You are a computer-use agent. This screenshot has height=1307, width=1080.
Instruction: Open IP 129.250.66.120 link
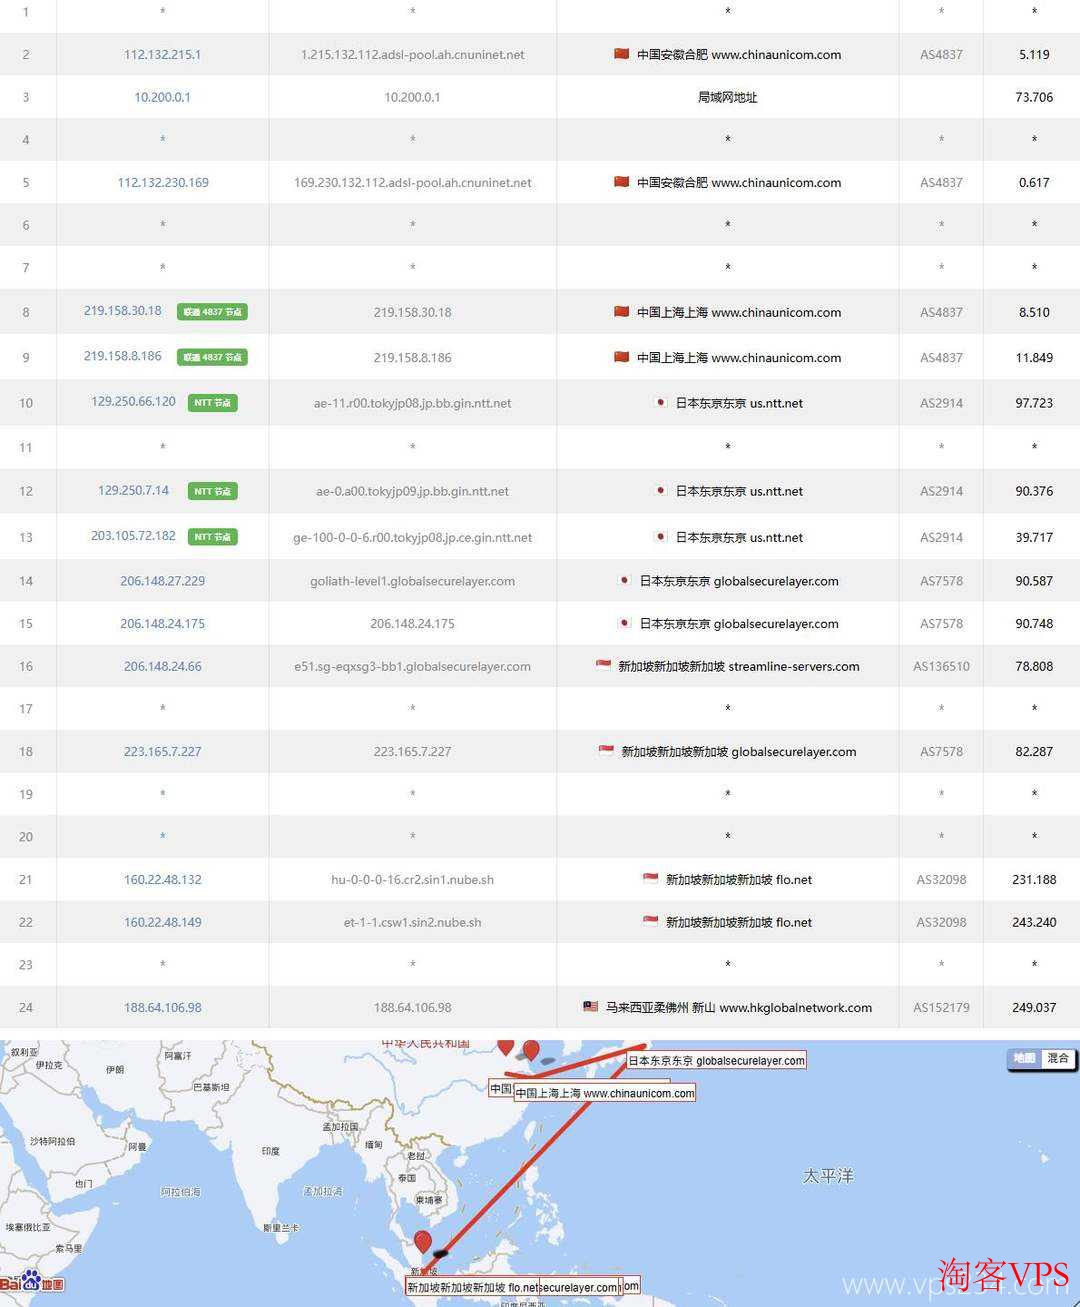click(133, 401)
